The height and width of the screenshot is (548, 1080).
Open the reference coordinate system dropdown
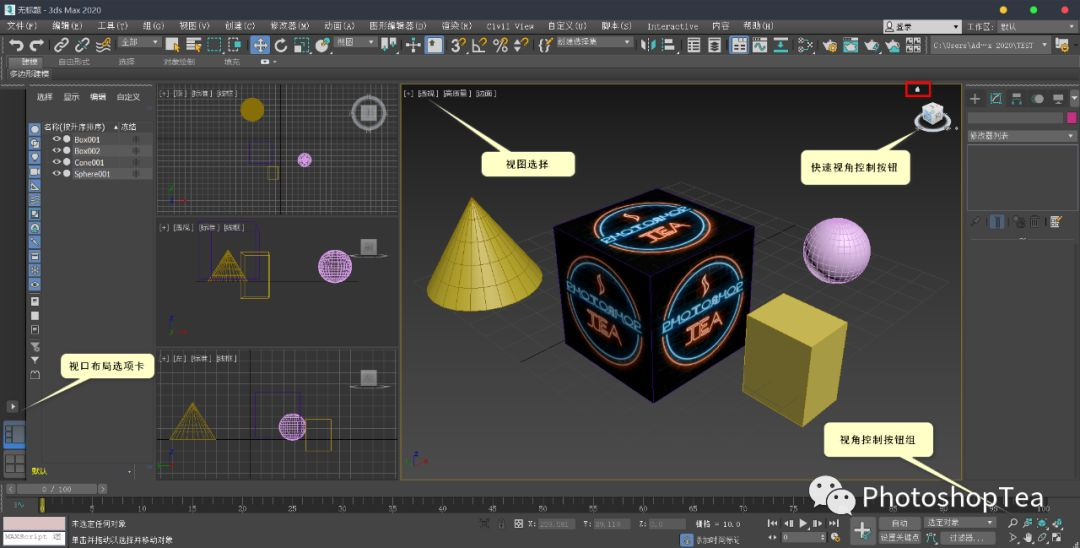click(x=355, y=43)
